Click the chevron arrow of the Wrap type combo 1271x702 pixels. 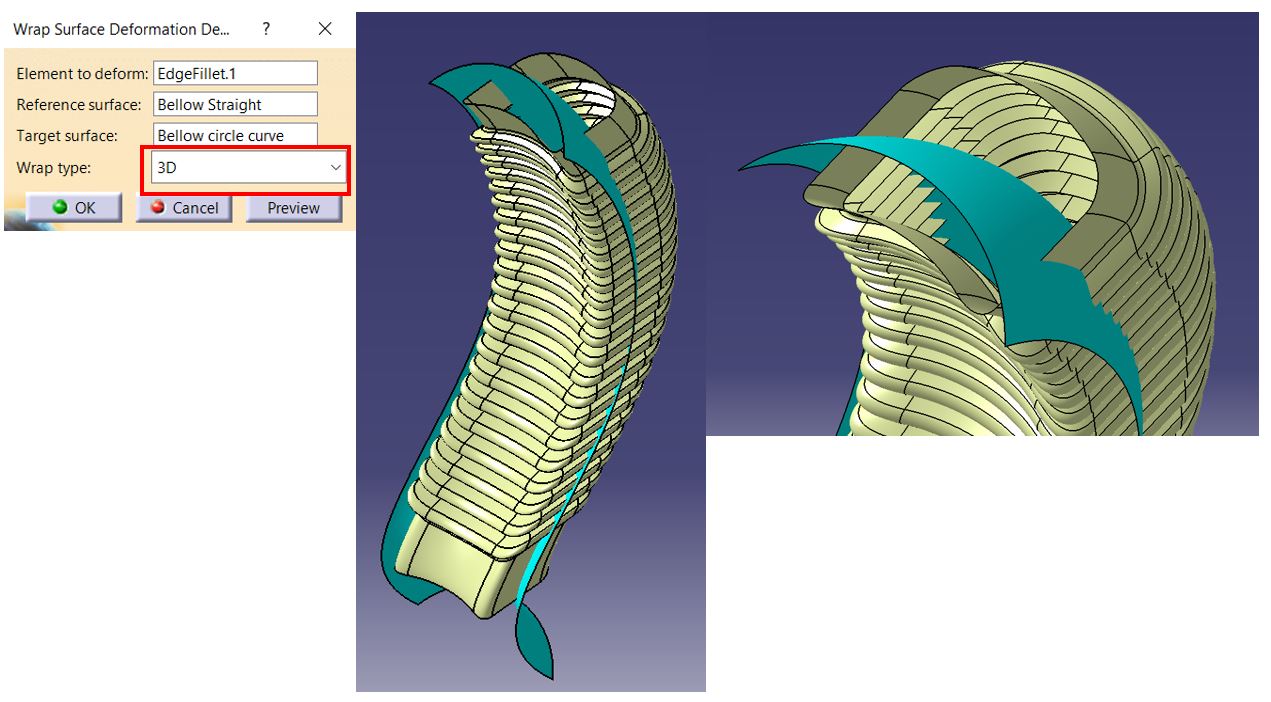(336, 167)
